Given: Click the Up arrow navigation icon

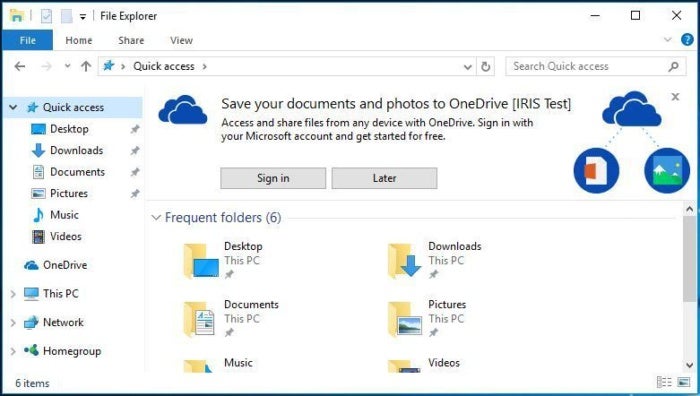Looking at the screenshot, I should pyautogui.click(x=86, y=67).
